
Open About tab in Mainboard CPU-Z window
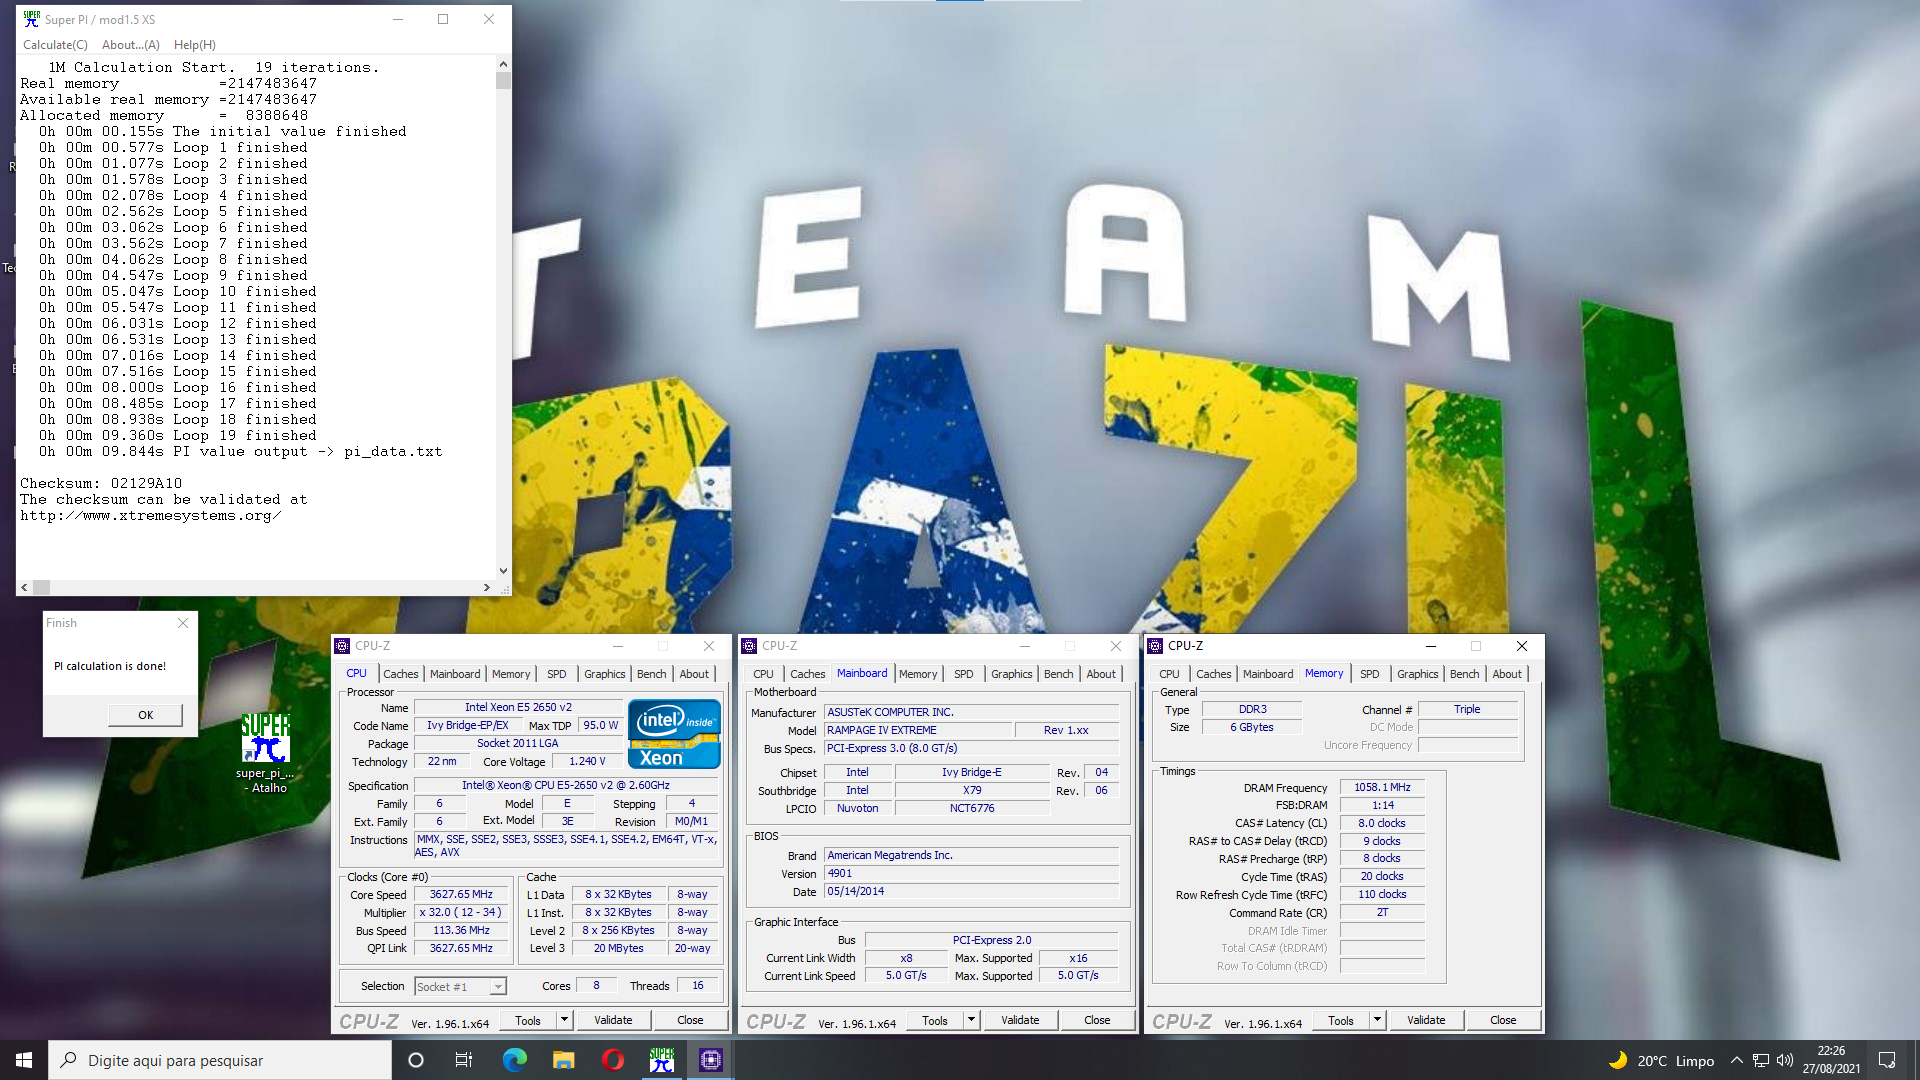1101,674
